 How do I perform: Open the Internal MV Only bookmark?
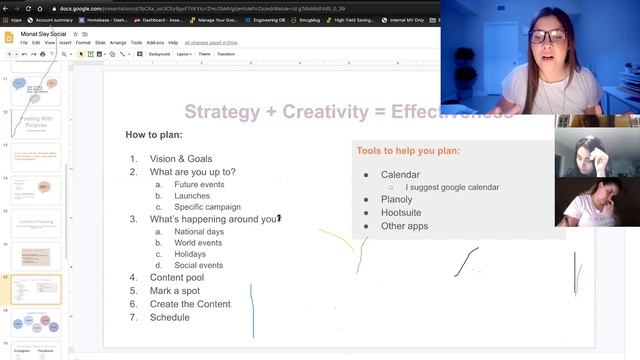click(403, 20)
